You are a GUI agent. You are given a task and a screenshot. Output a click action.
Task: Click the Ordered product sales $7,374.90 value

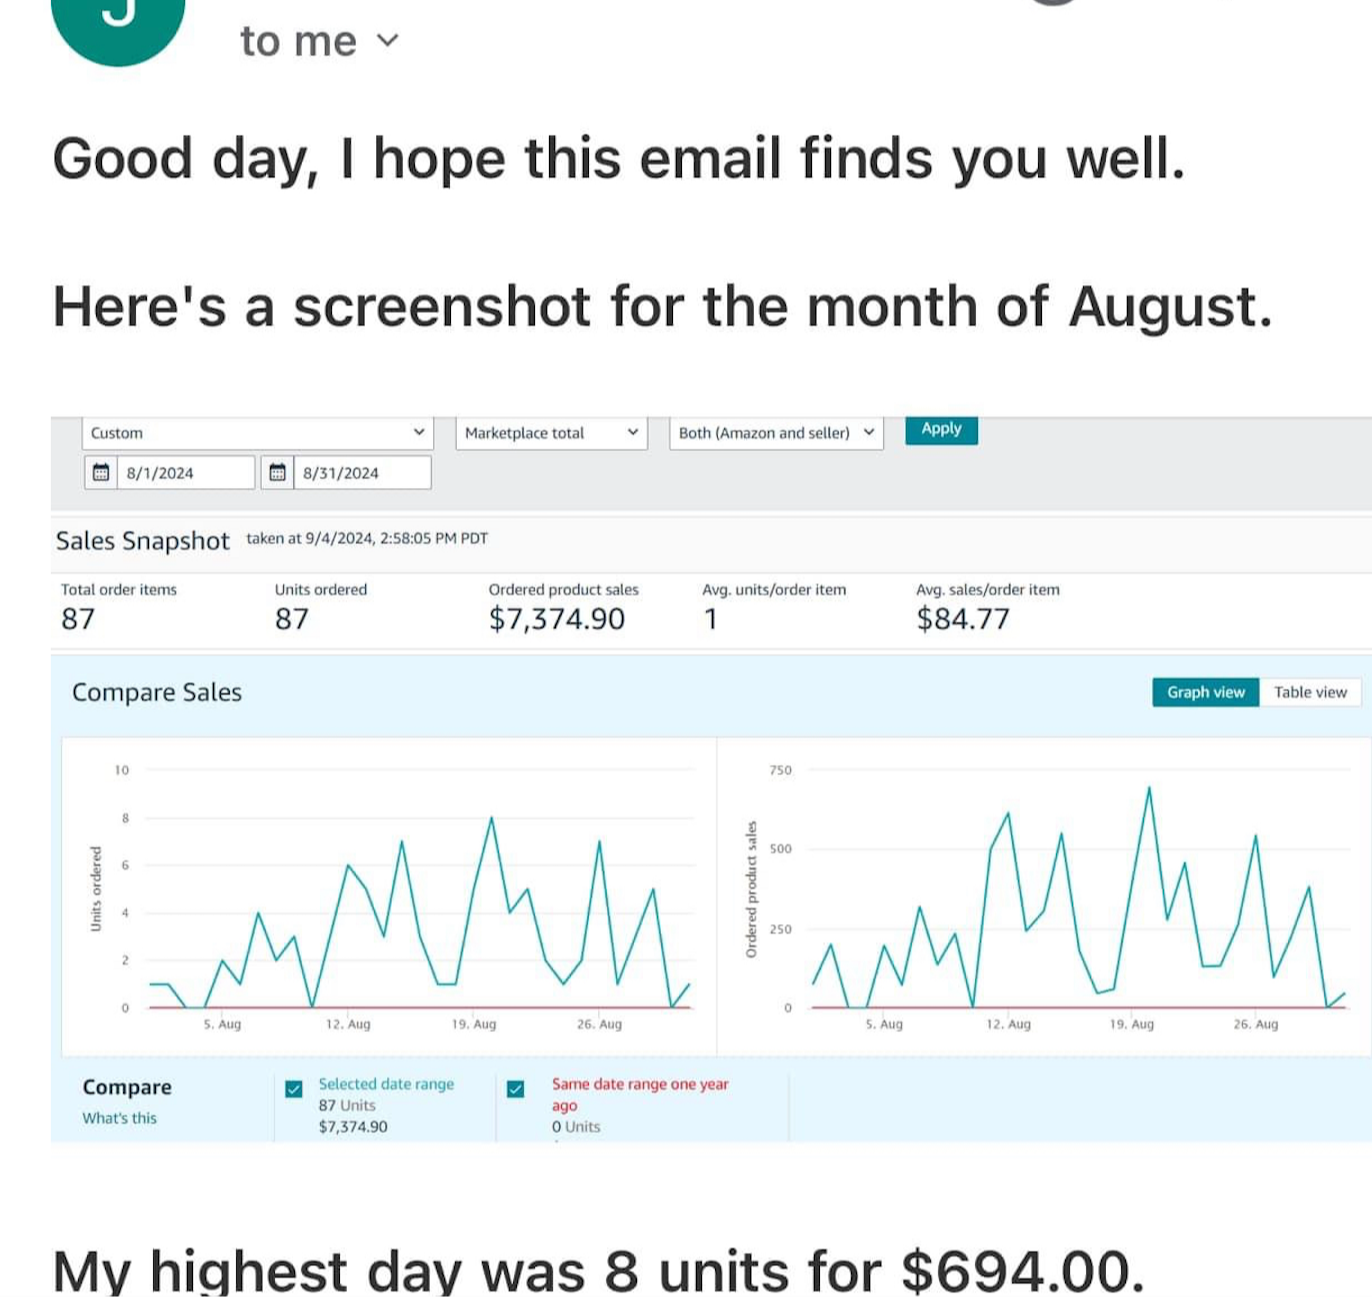[x=556, y=619]
